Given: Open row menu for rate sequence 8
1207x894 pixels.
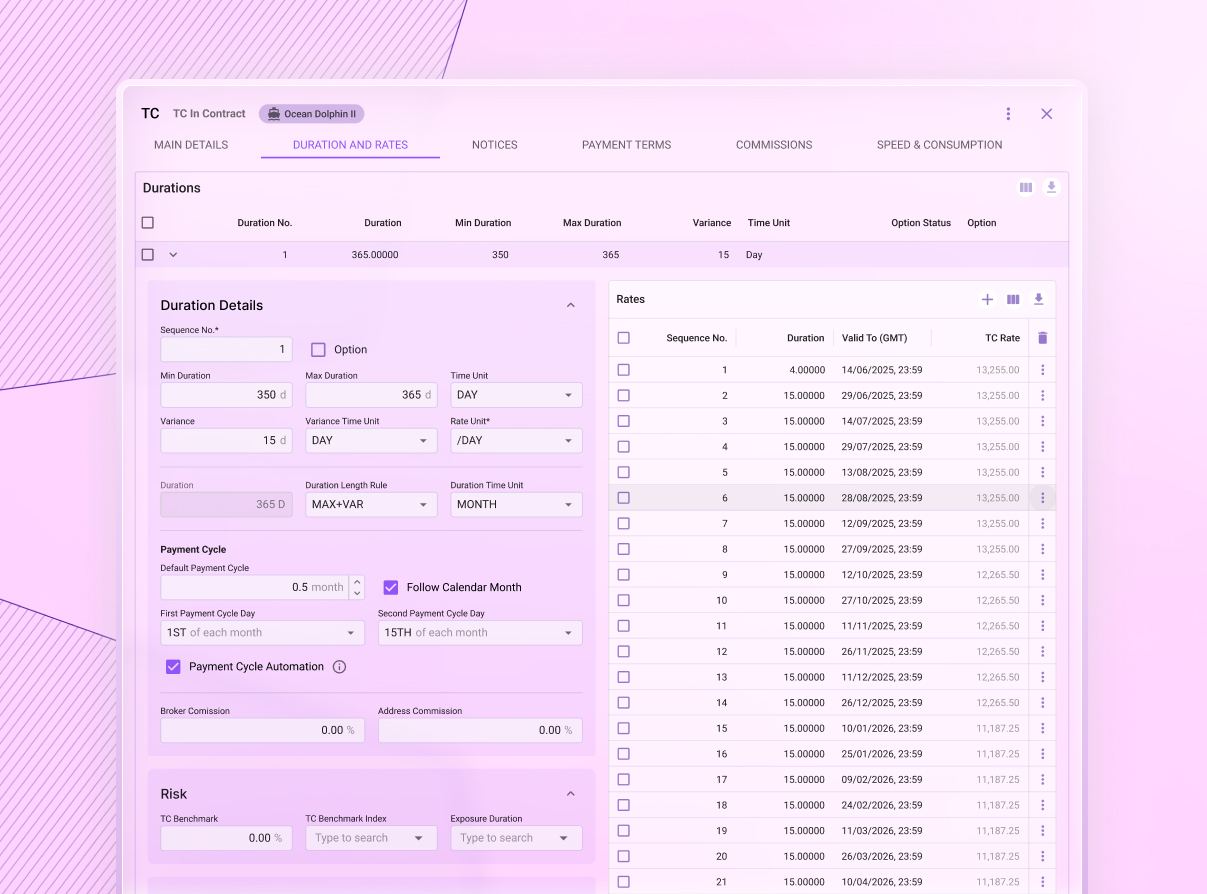Looking at the screenshot, I should (x=1043, y=549).
